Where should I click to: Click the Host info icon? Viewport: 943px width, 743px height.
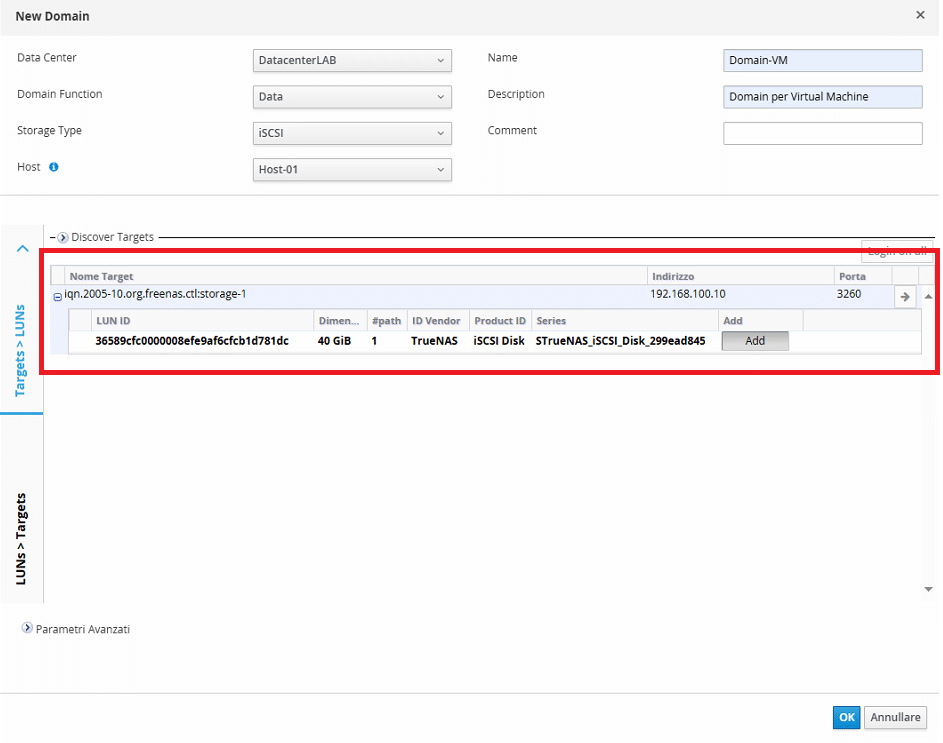click(x=54, y=167)
